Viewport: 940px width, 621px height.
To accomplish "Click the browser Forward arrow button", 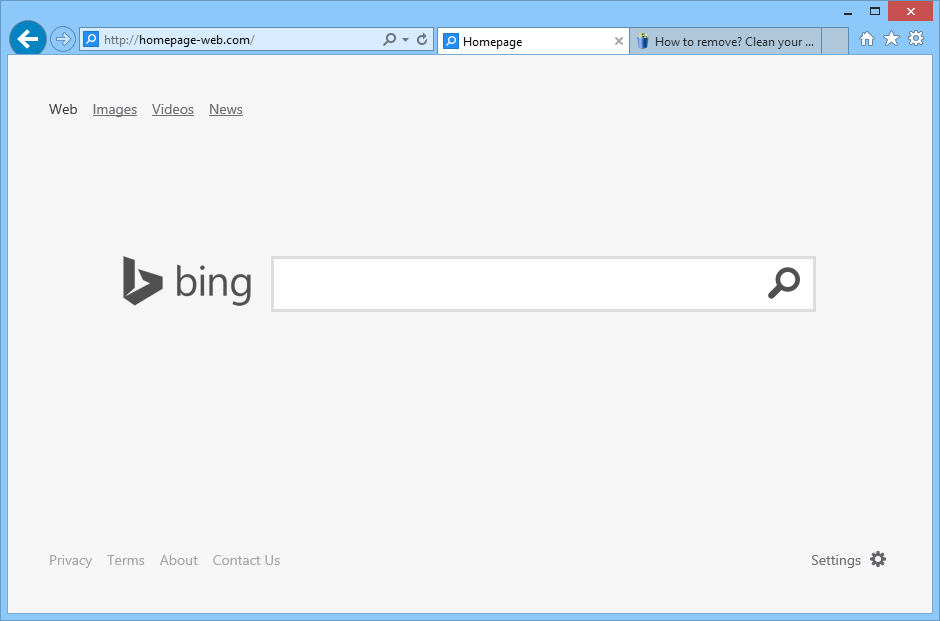I will pos(62,40).
